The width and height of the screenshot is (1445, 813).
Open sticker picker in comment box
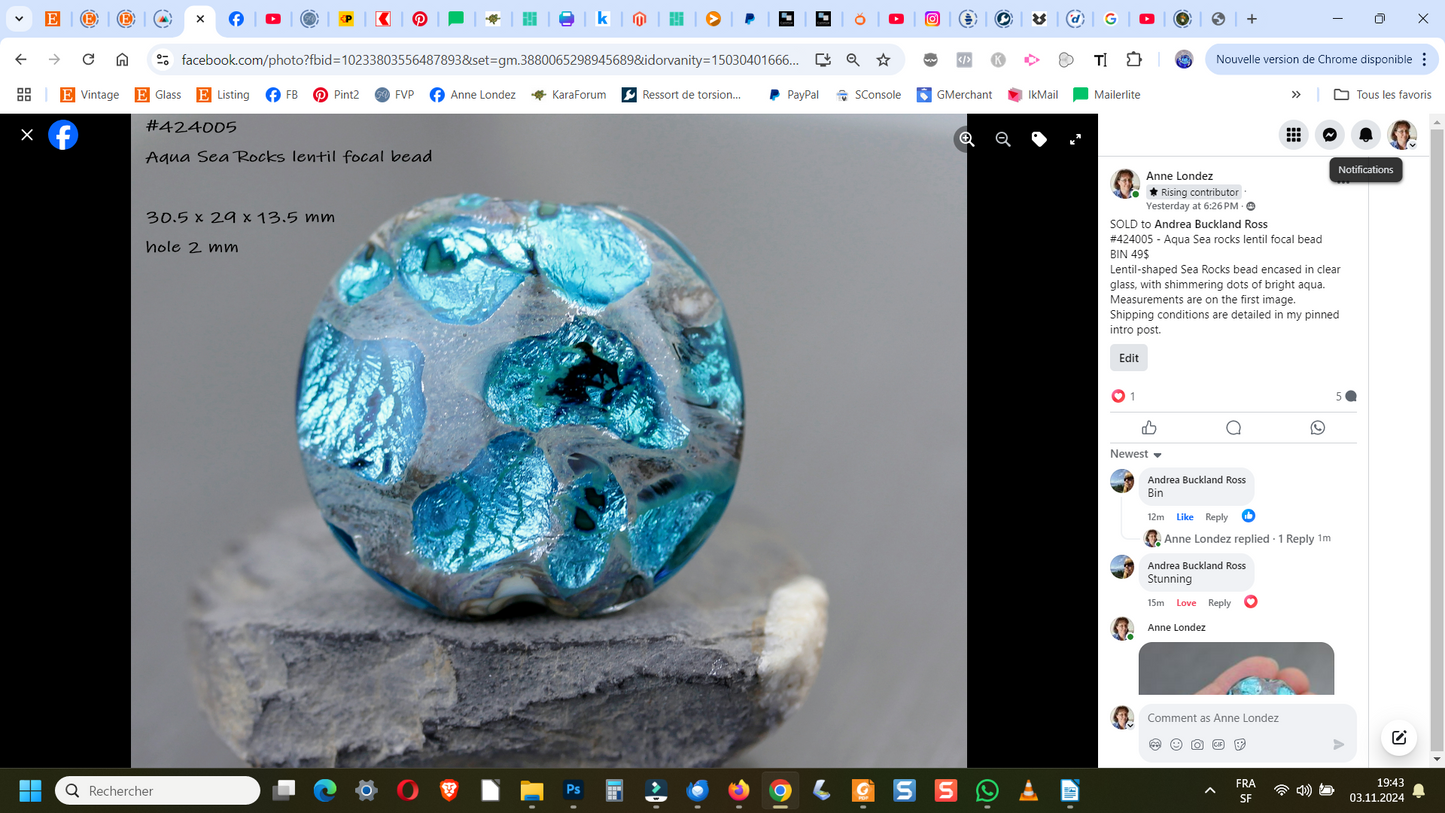(1240, 745)
